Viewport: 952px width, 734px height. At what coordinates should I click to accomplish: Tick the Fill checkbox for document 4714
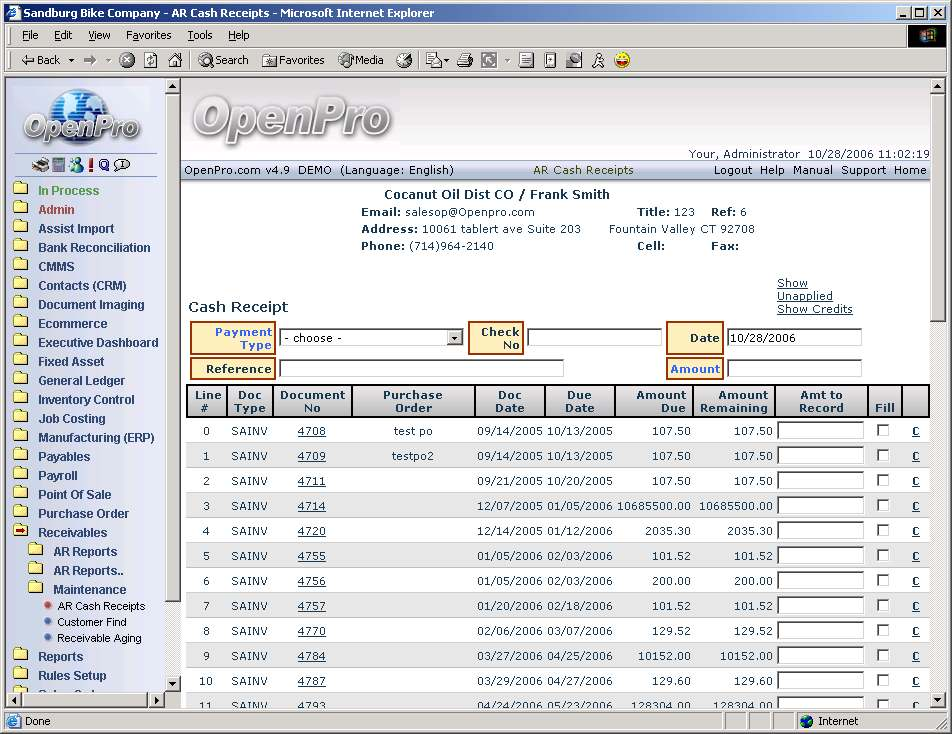coord(883,505)
